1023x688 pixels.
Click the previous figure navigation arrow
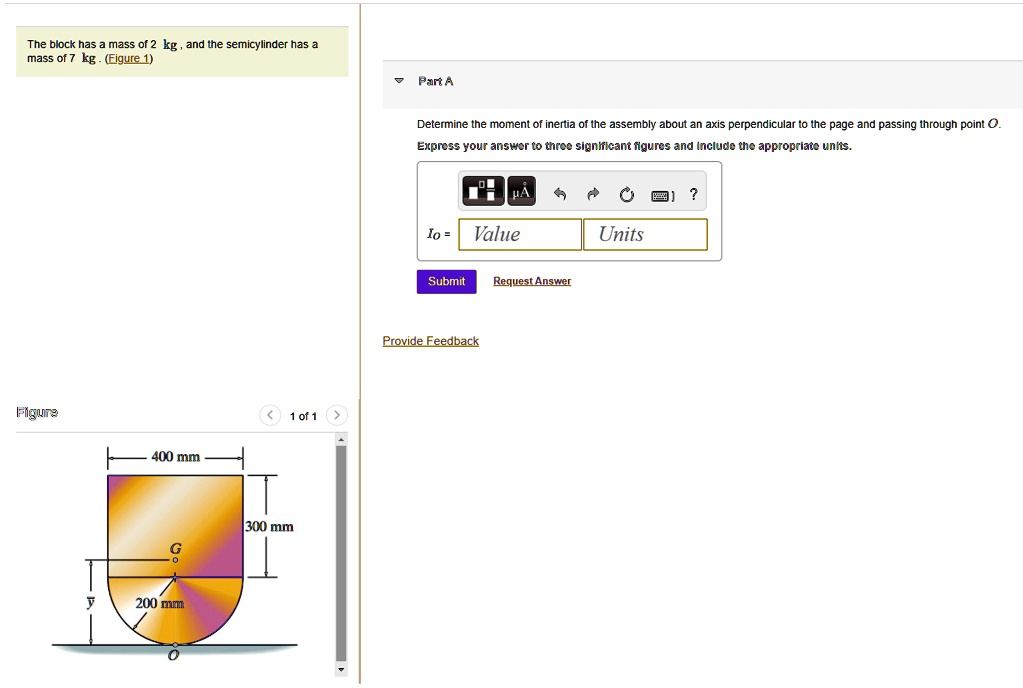[x=269, y=414]
